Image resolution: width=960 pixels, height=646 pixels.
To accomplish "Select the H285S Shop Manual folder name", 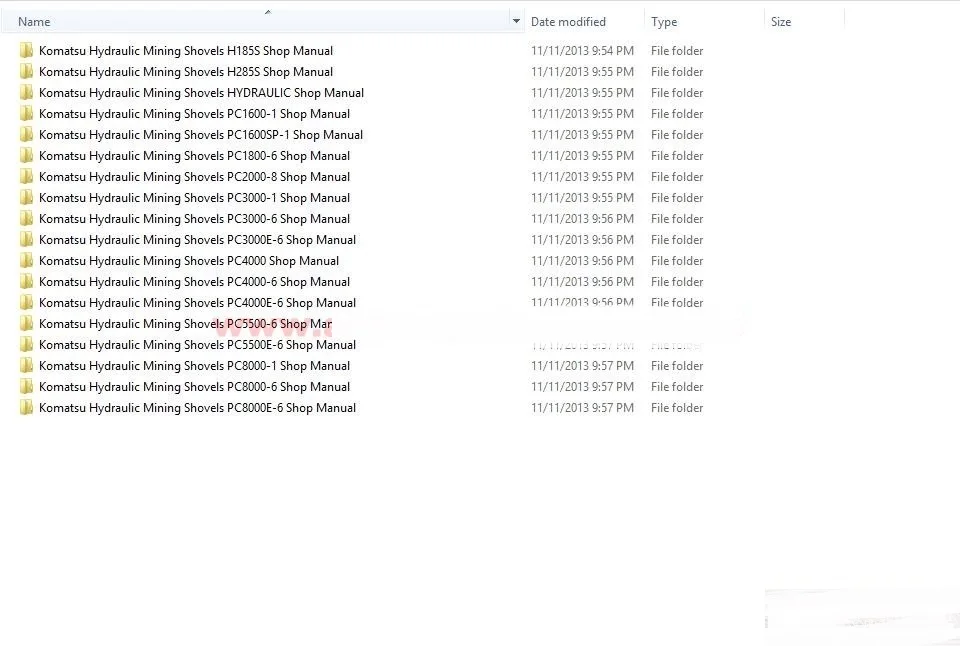I will (186, 72).
